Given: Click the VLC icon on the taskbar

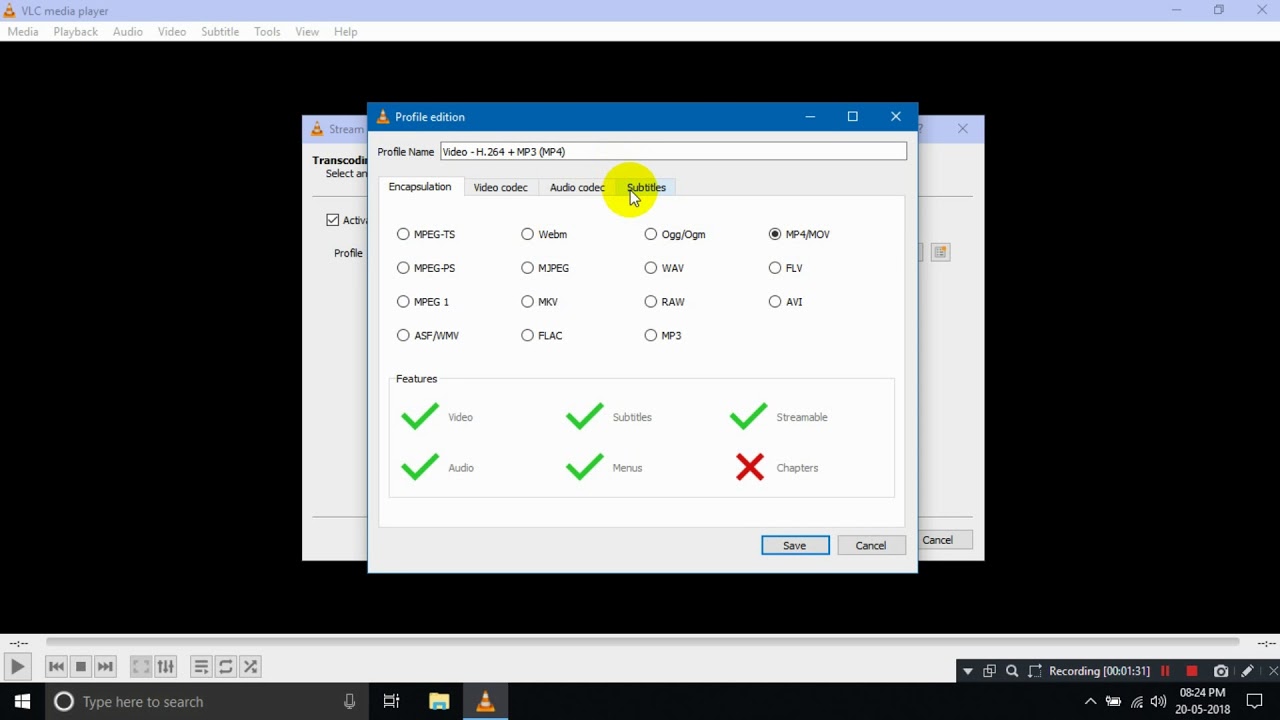Looking at the screenshot, I should [x=485, y=701].
